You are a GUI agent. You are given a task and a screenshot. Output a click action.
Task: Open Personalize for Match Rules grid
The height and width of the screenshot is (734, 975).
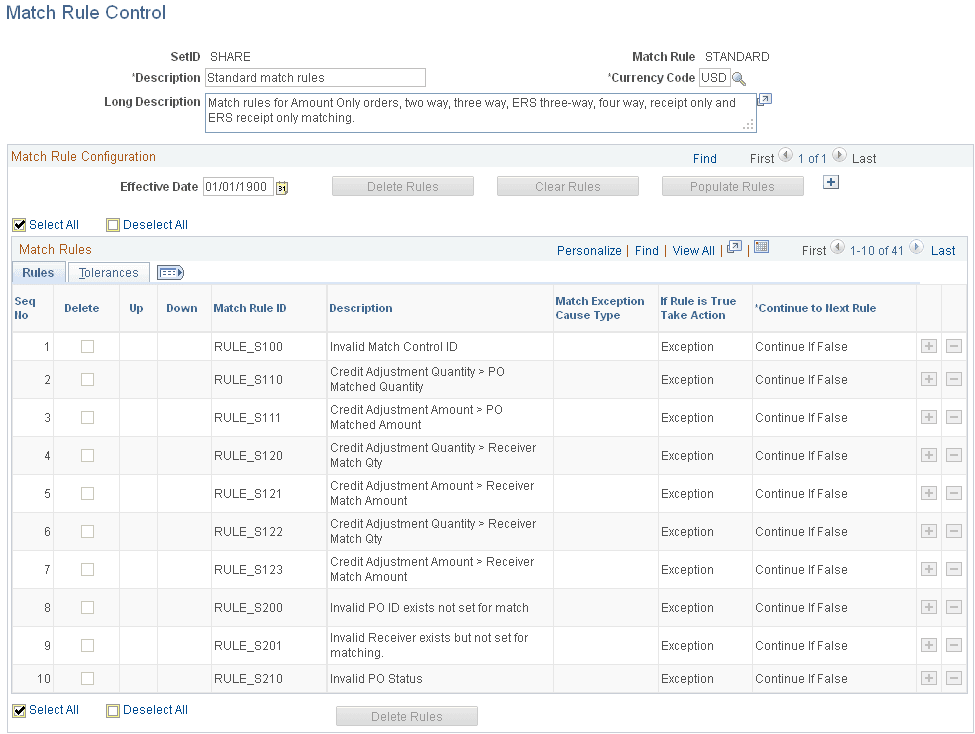pos(589,250)
